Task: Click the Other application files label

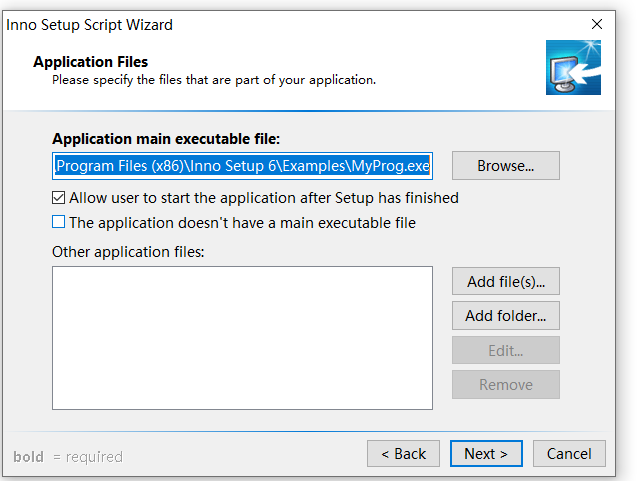Action: 128,252
